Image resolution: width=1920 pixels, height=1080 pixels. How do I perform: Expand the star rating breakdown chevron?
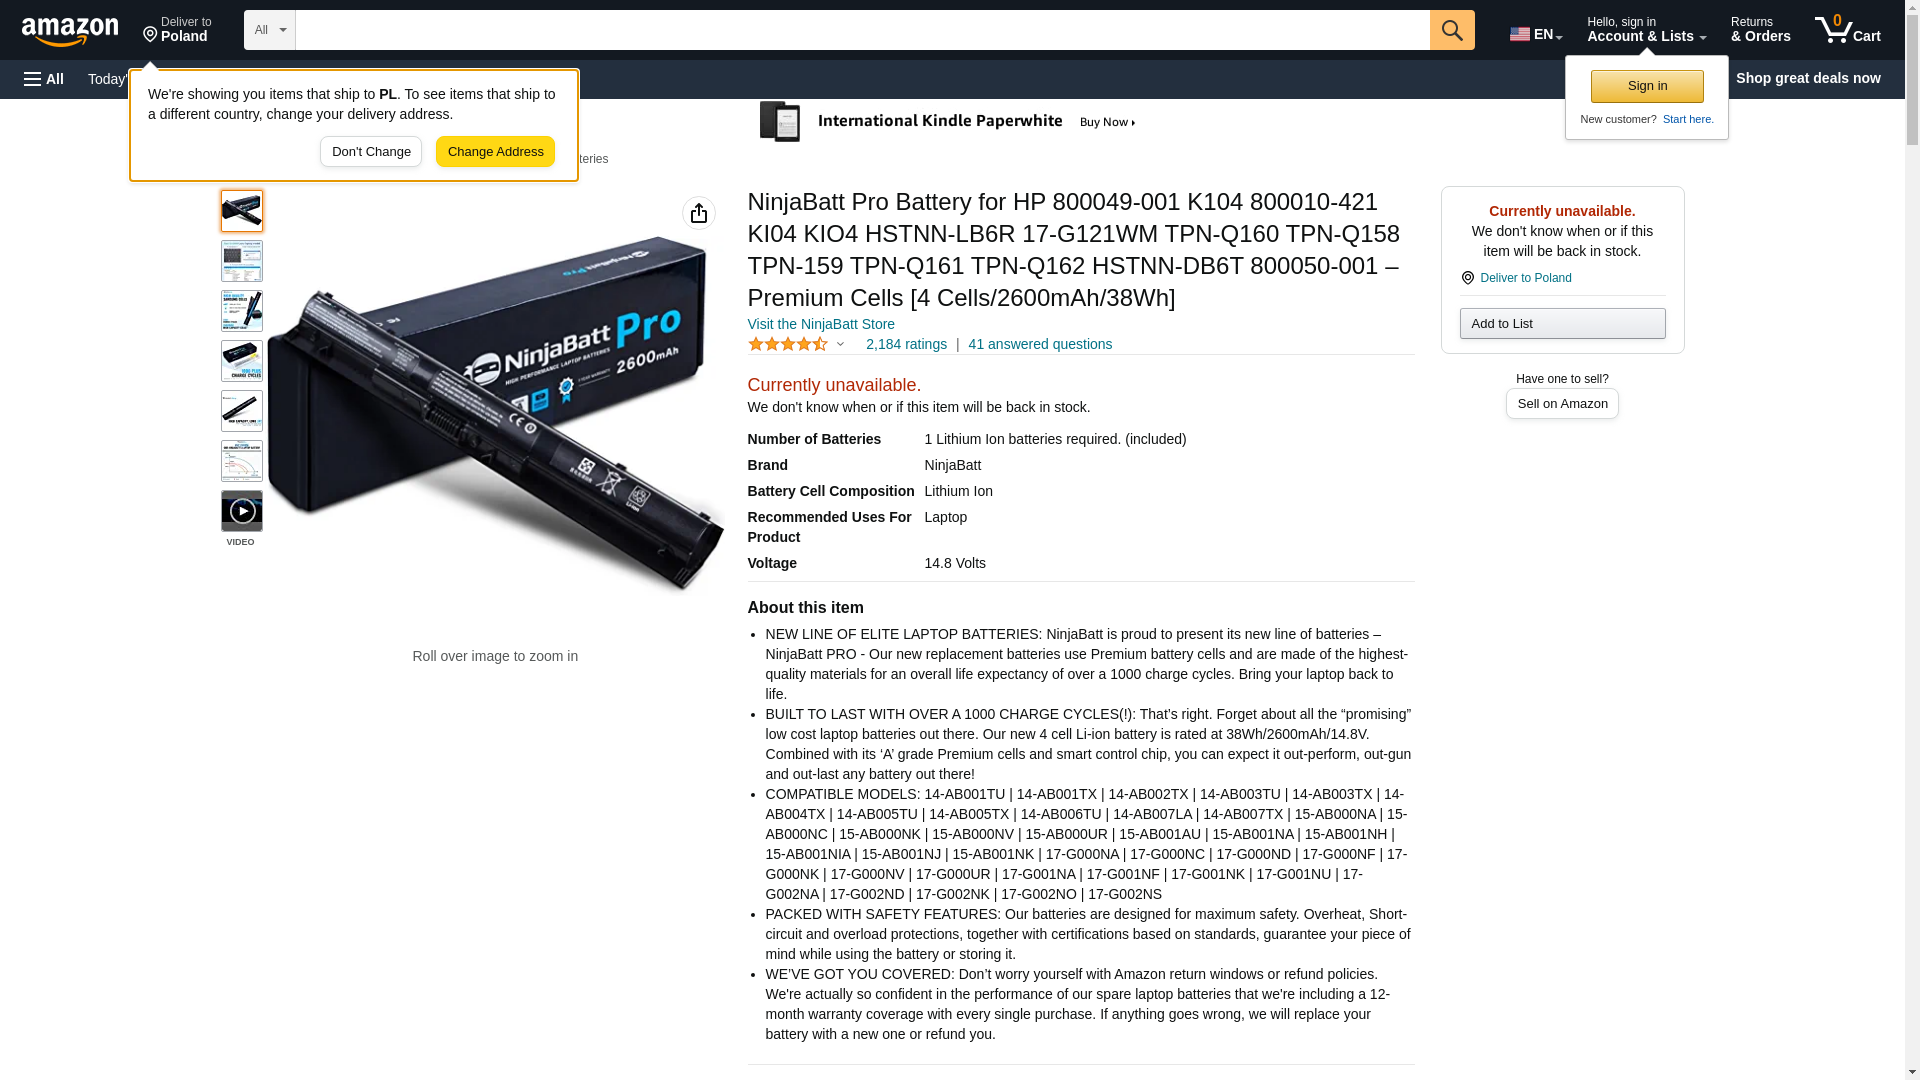[840, 344]
